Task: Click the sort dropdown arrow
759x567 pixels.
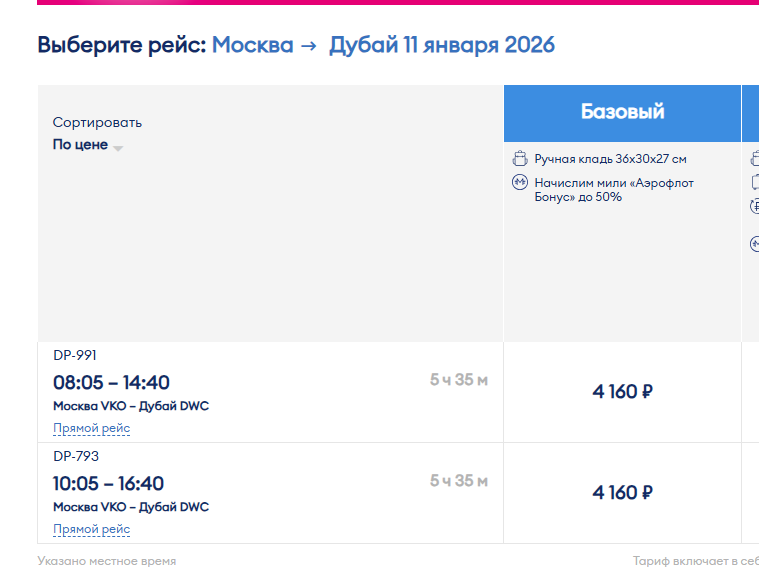Action: pyautogui.click(x=118, y=148)
